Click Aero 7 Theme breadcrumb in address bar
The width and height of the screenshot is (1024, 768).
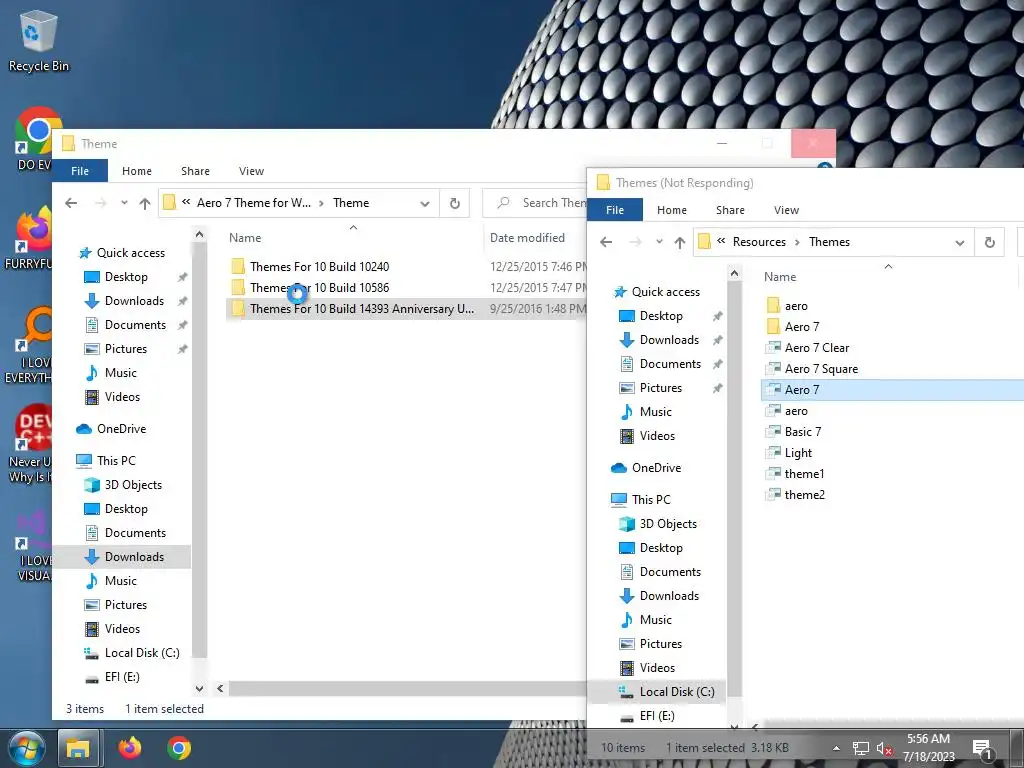pyautogui.click(x=254, y=203)
